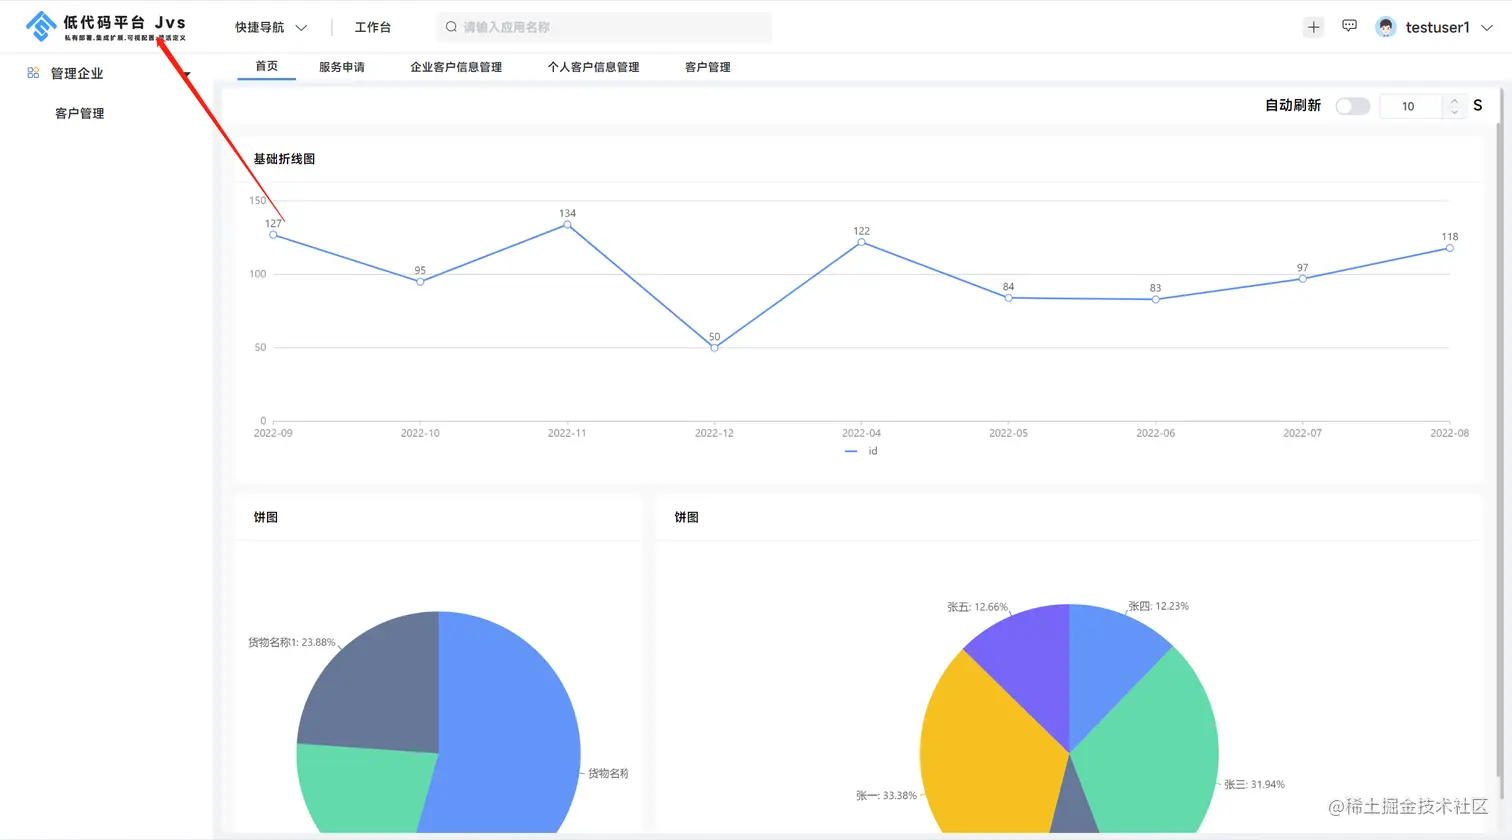Click the 货物名称1: 23.88% label
Viewport: 1512px width, 840px height.
[x=292, y=642]
